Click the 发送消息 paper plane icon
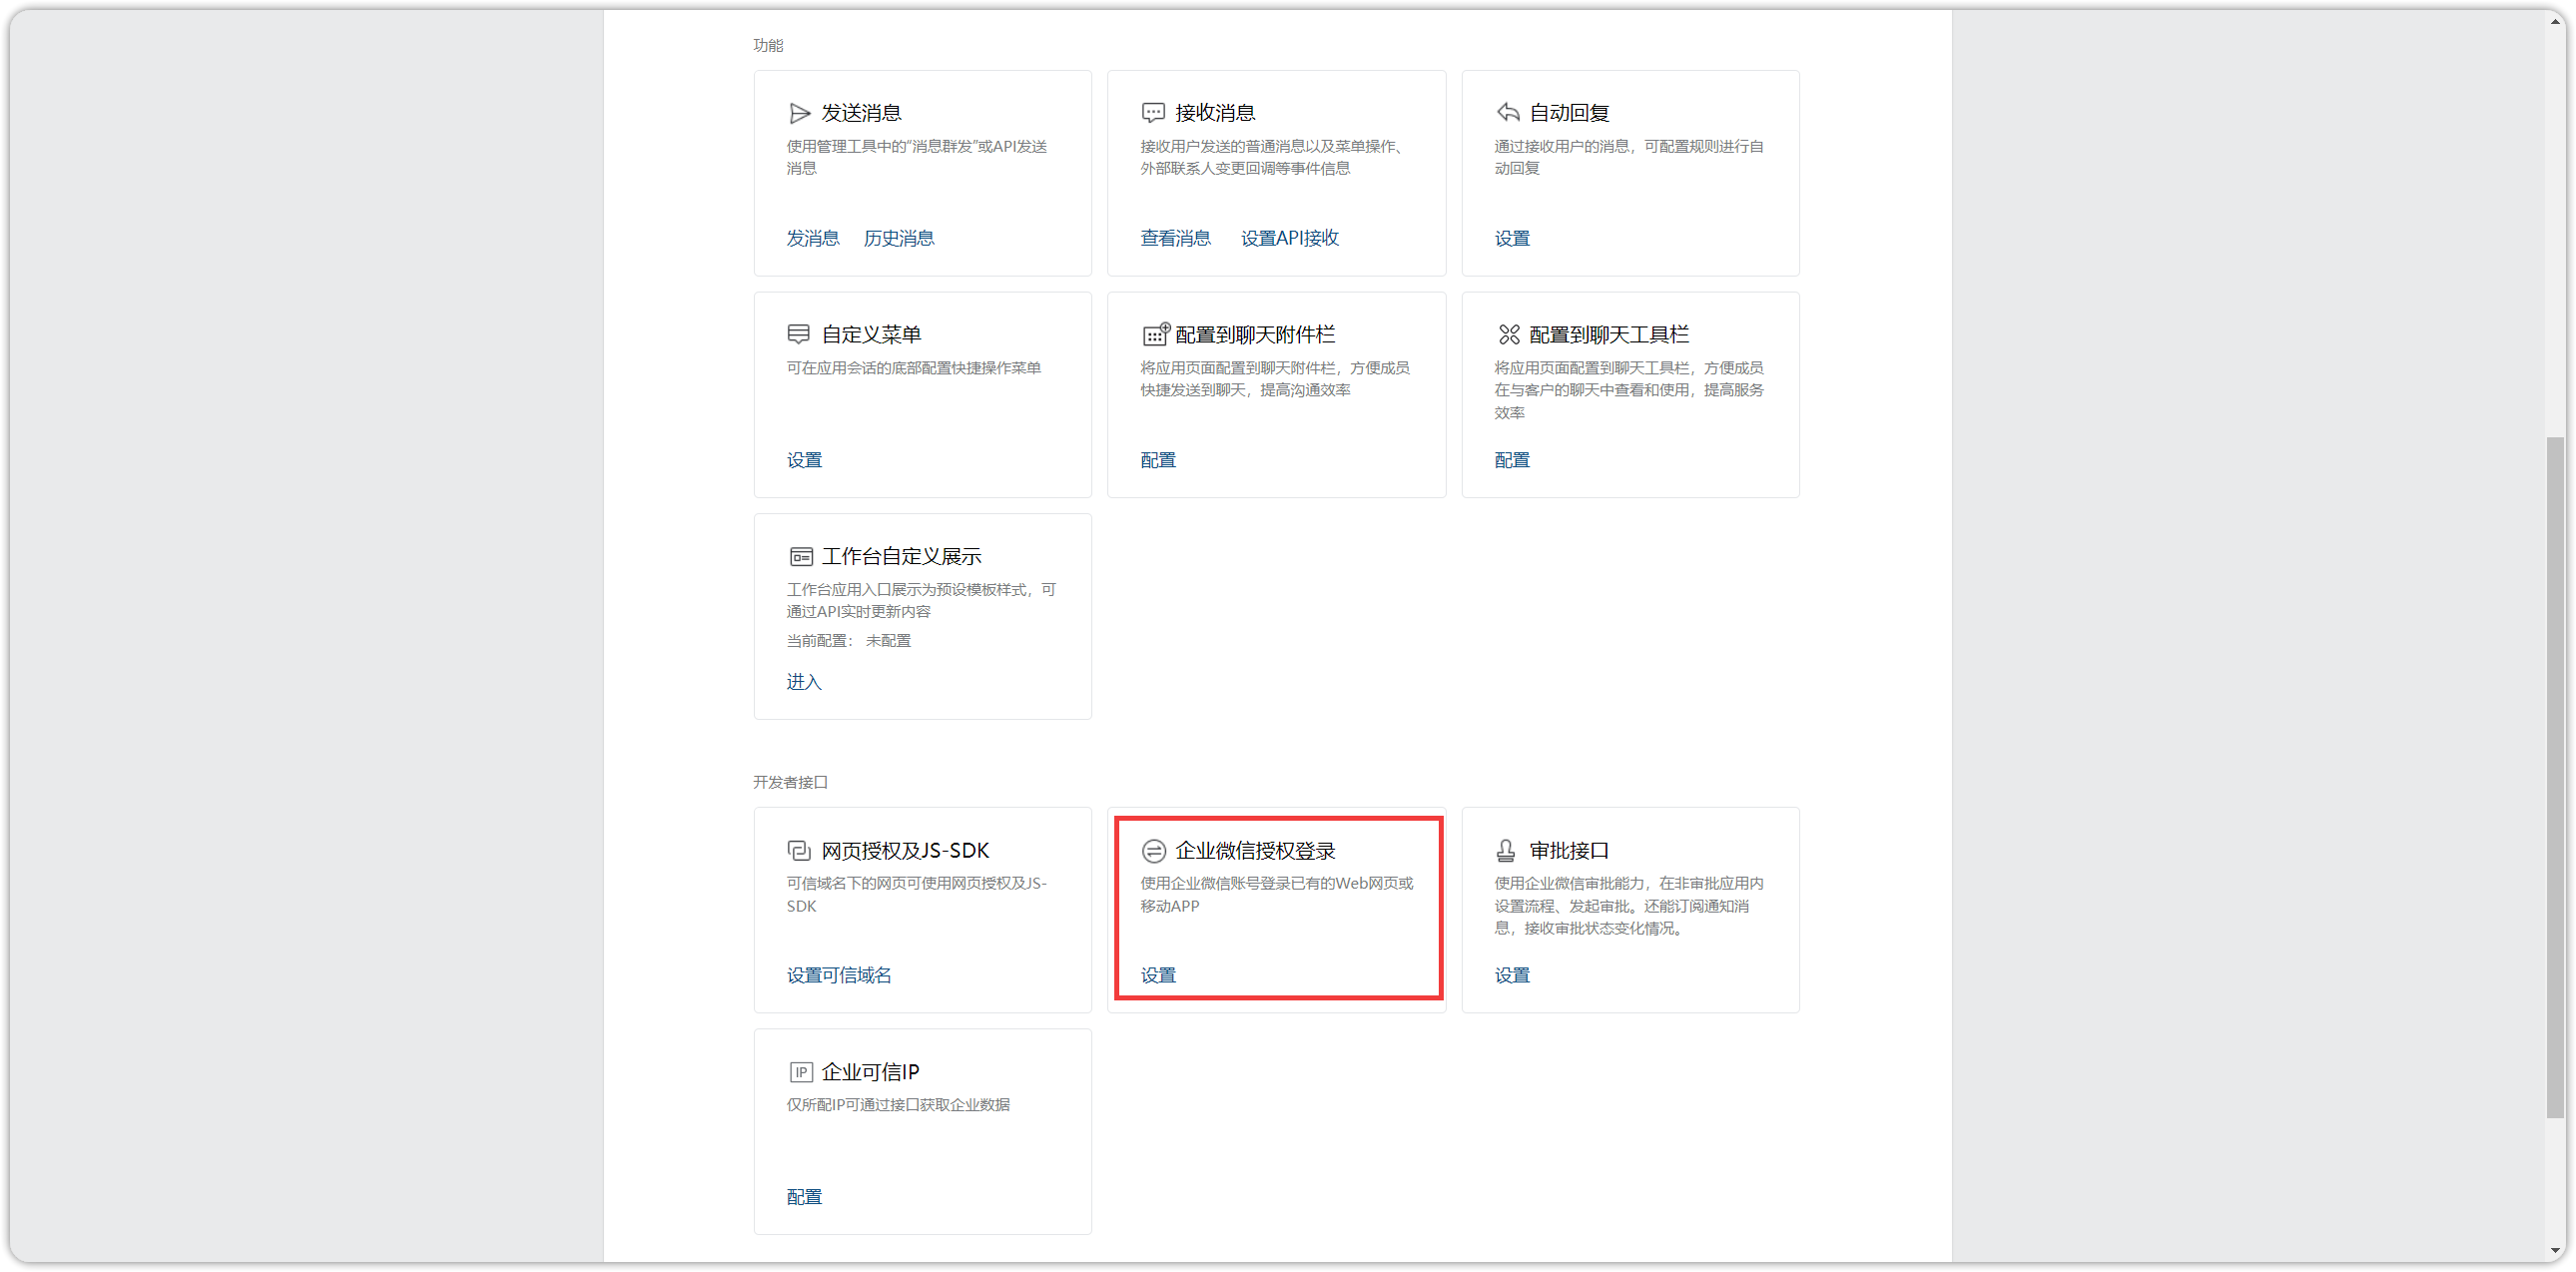This screenshot has width=2576, height=1272. click(799, 113)
